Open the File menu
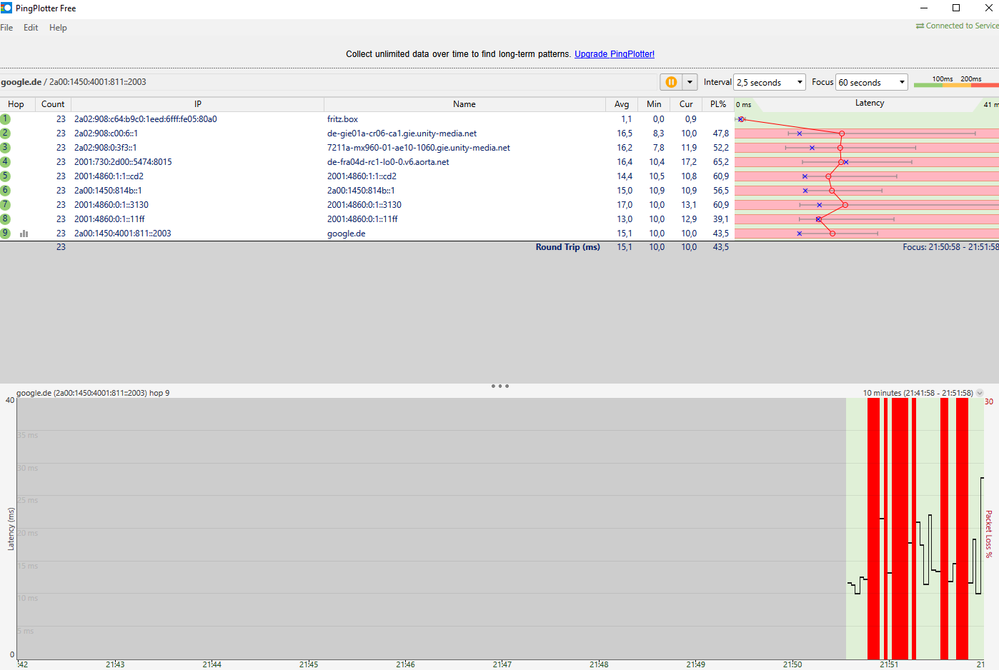Image resolution: width=999 pixels, height=670 pixels. pyautogui.click(x=7, y=27)
